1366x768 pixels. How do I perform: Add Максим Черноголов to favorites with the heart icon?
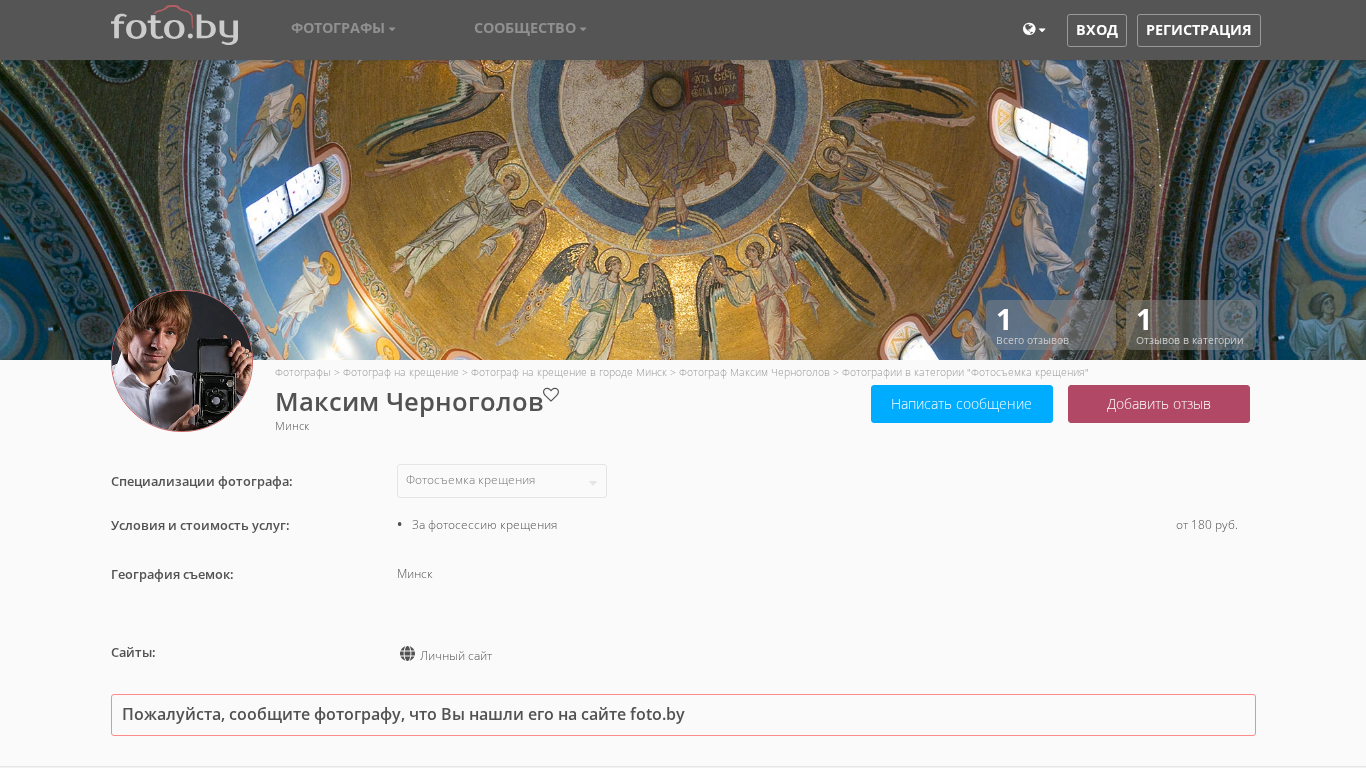551,395
